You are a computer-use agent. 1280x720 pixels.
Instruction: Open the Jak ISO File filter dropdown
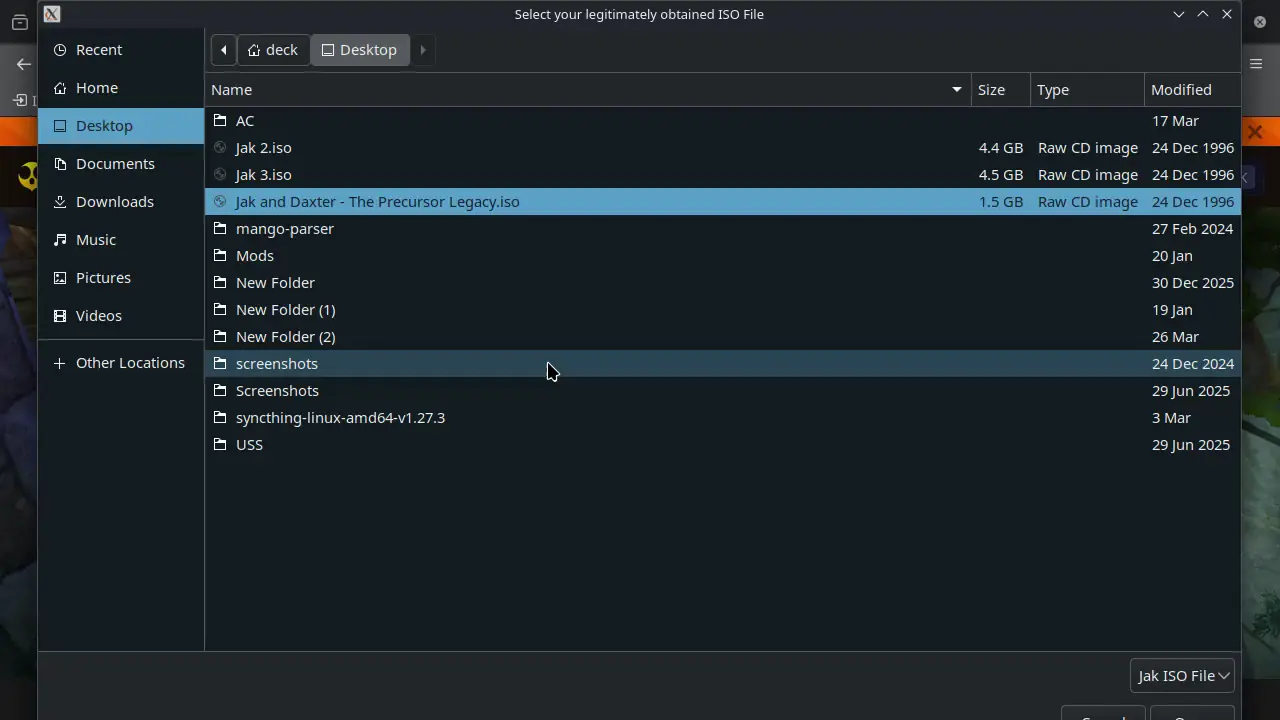tap(1181, 675)
